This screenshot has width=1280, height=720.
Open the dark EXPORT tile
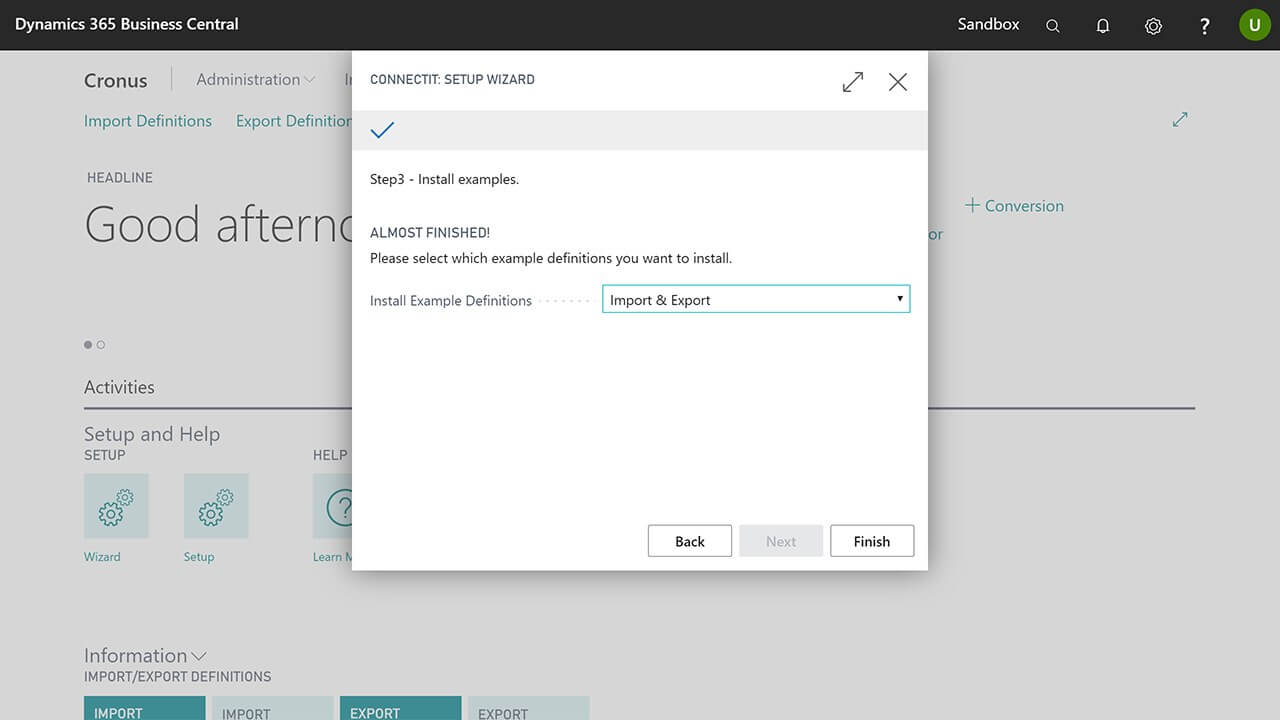coord(400,708)
